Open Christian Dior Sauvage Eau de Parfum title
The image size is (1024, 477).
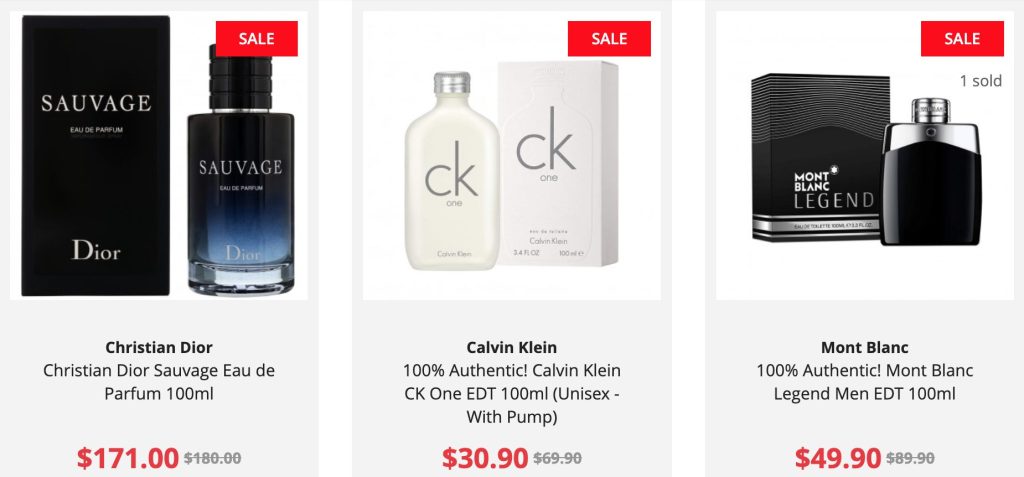159,382
